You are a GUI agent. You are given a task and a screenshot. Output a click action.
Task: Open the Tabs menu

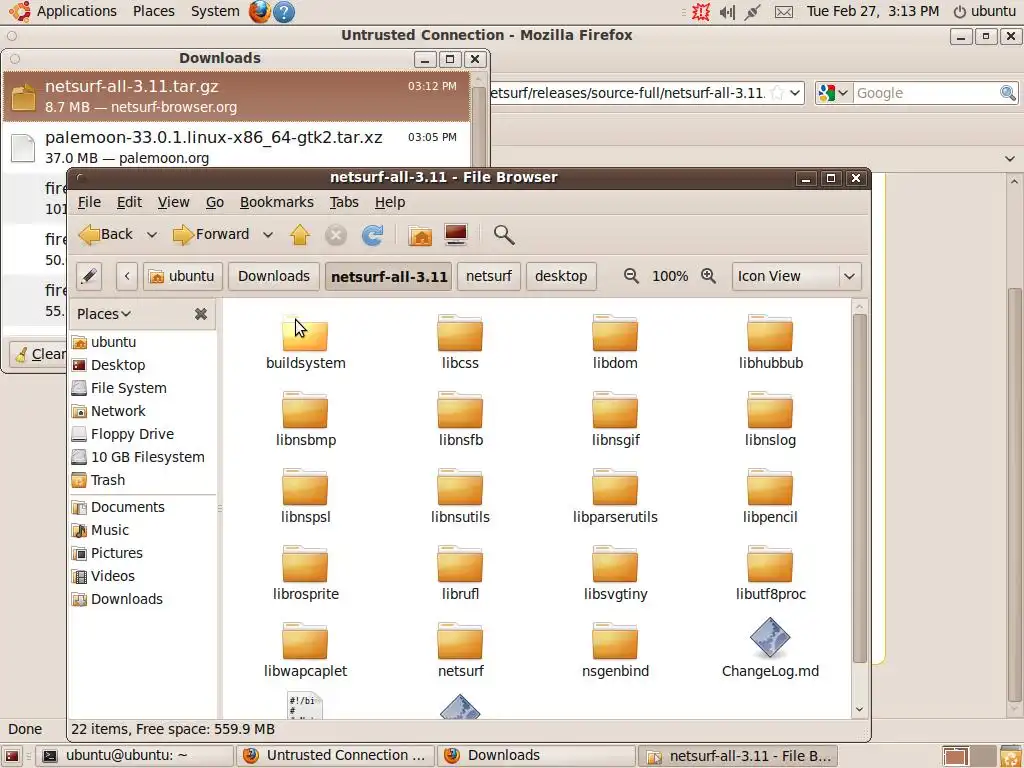344,202
